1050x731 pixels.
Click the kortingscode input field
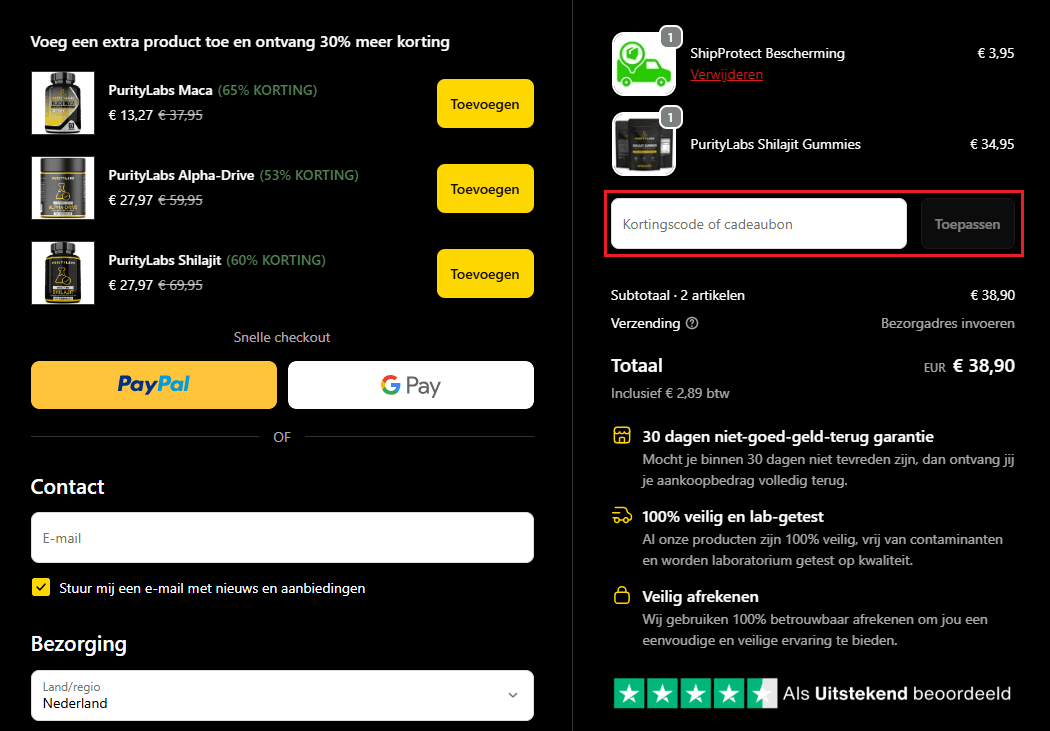point(758,224)
